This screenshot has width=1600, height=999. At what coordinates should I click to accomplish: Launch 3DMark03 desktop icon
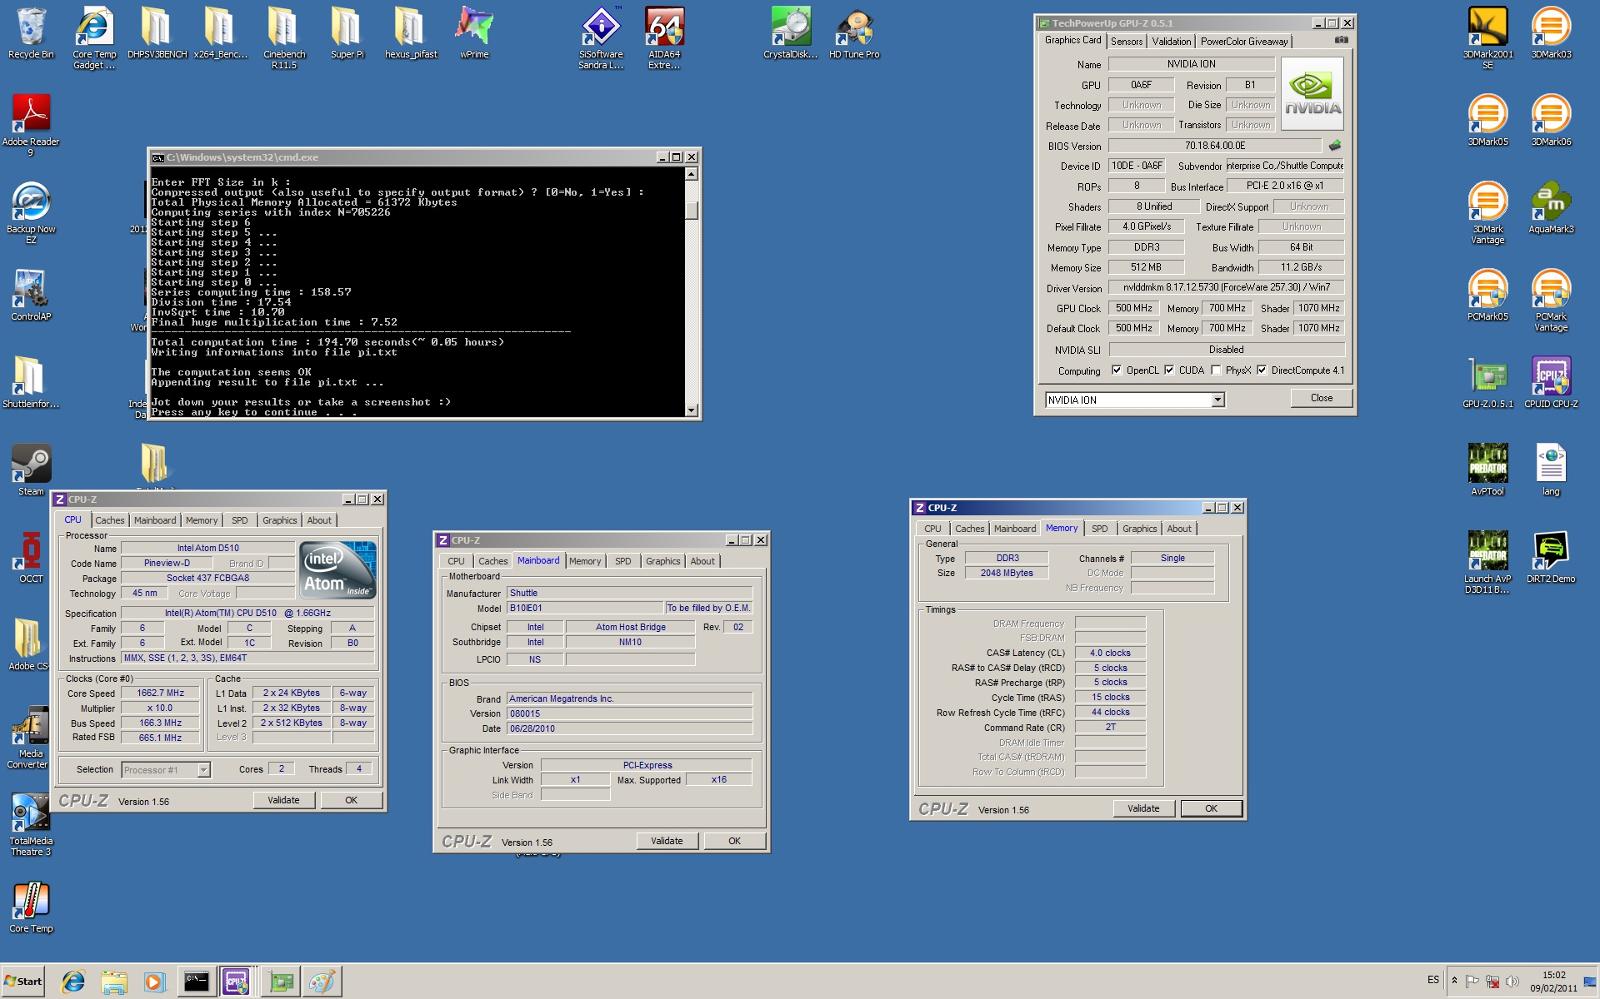(x=1551, y=34)
